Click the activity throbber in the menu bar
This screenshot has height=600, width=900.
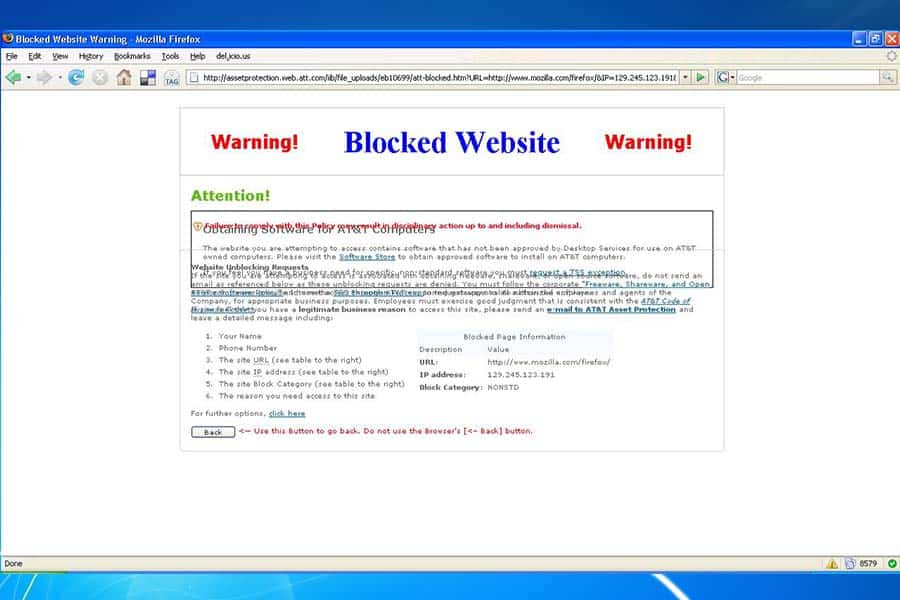(891, 56)
